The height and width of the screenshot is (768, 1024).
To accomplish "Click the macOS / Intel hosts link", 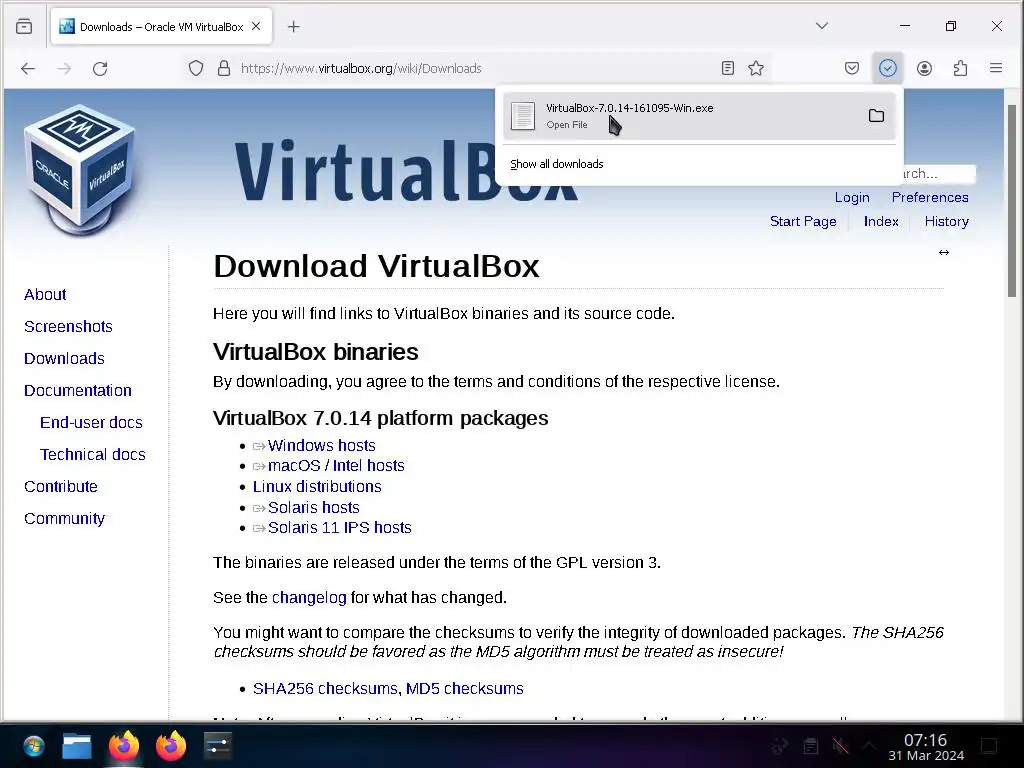I will coord(336,466).
